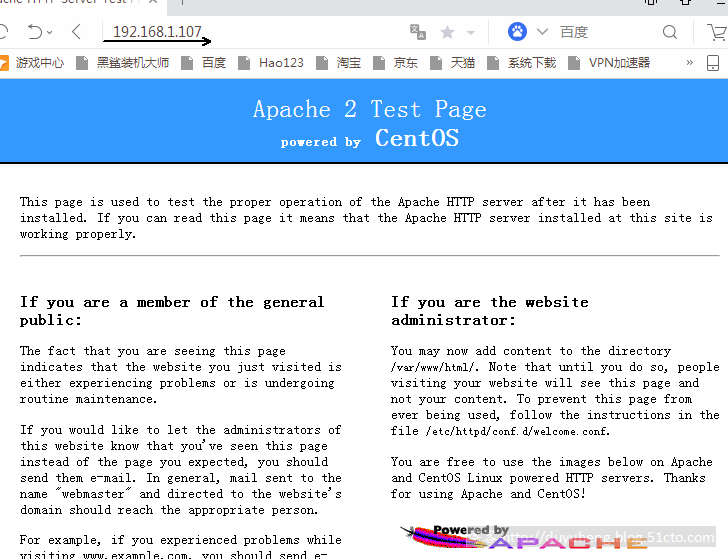Screen dimensions: 728x559
Task: Click the "Apache 2 Test Page" heading
Action: tap(370, 110)
